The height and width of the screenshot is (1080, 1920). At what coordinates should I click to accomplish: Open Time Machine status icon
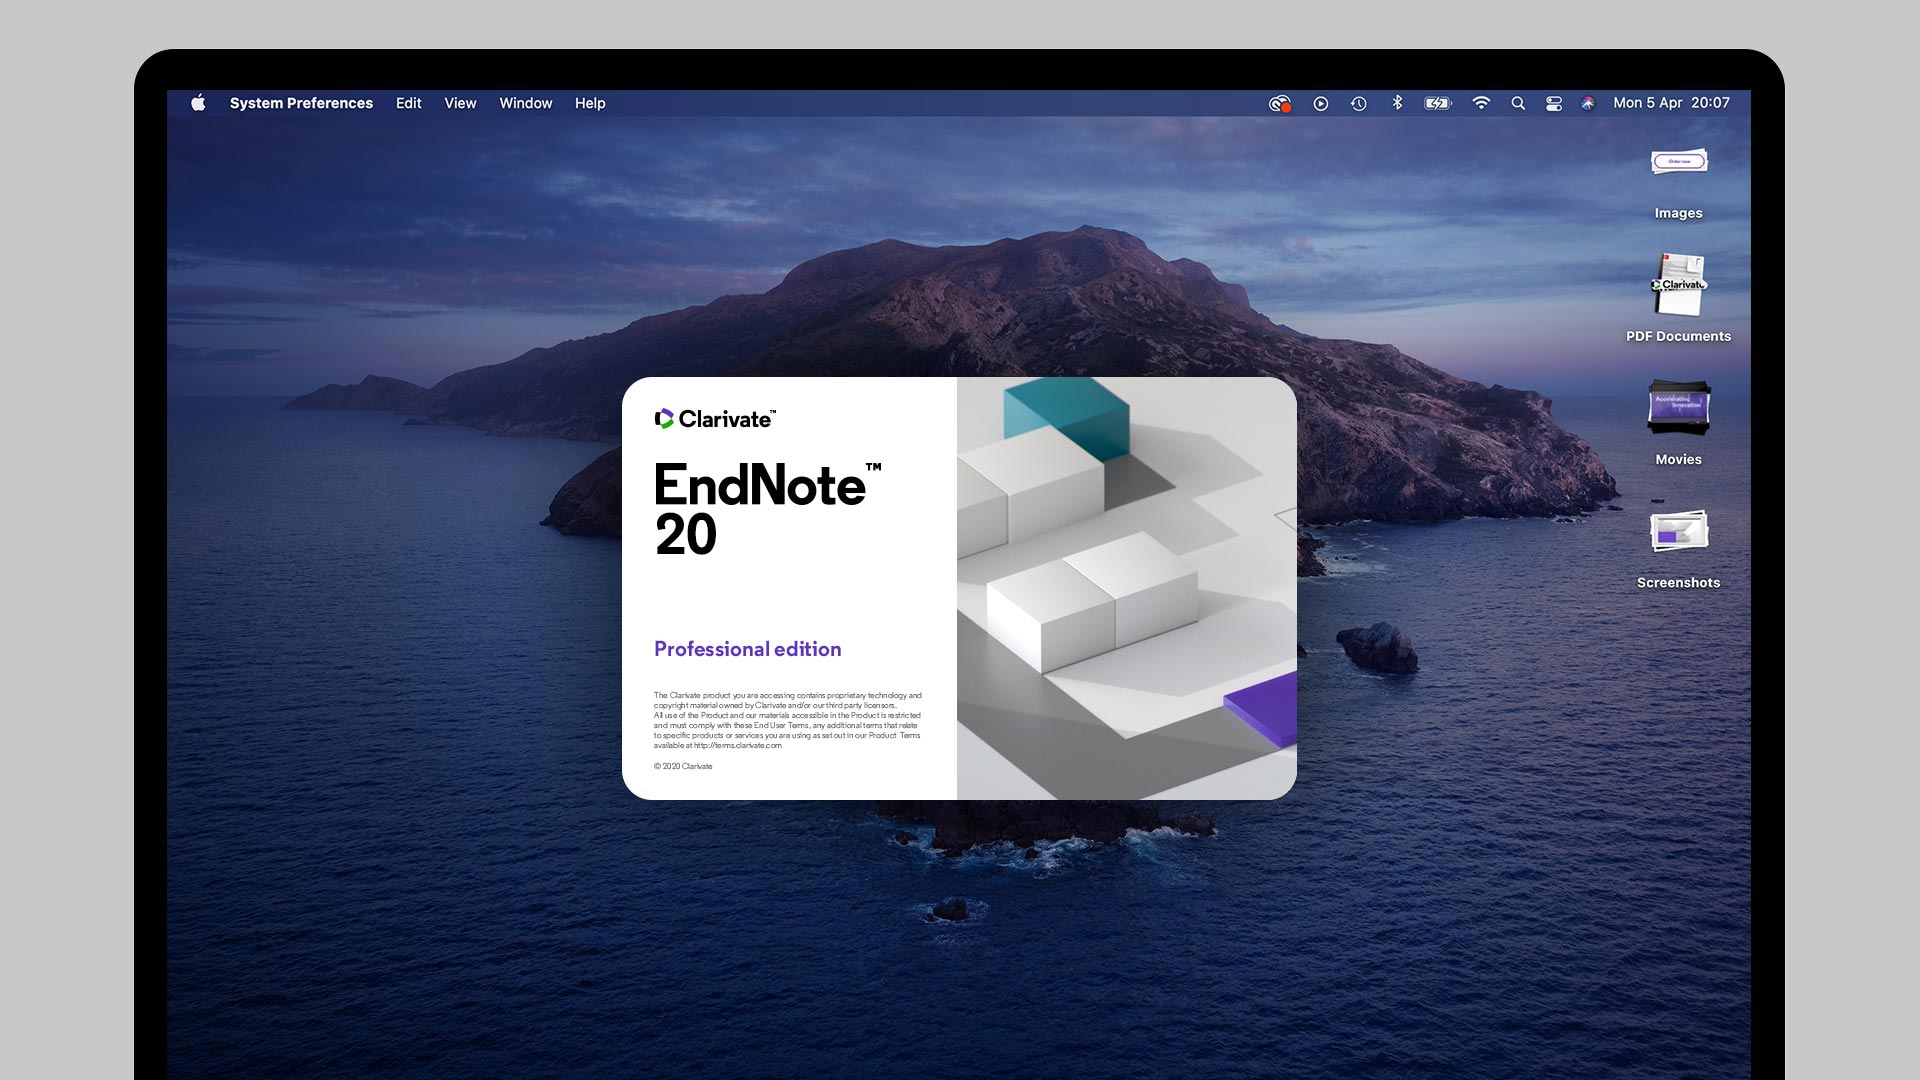1358,103
